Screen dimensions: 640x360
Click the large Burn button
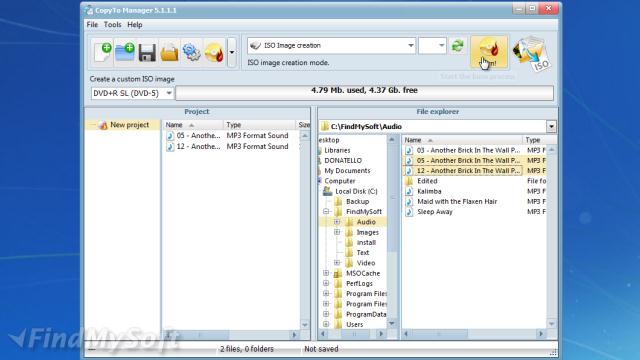pyautogui.click(x=489, y=52)
